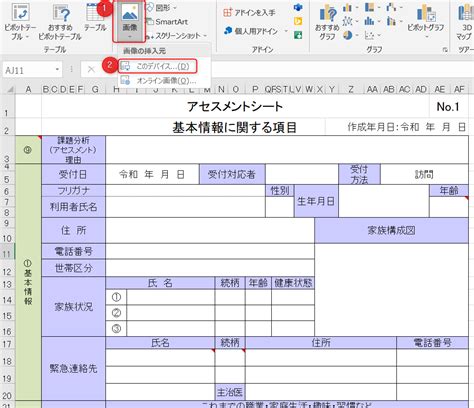
Task: Select column AE header
Action: pyautogui.click(x=439, y=89)
